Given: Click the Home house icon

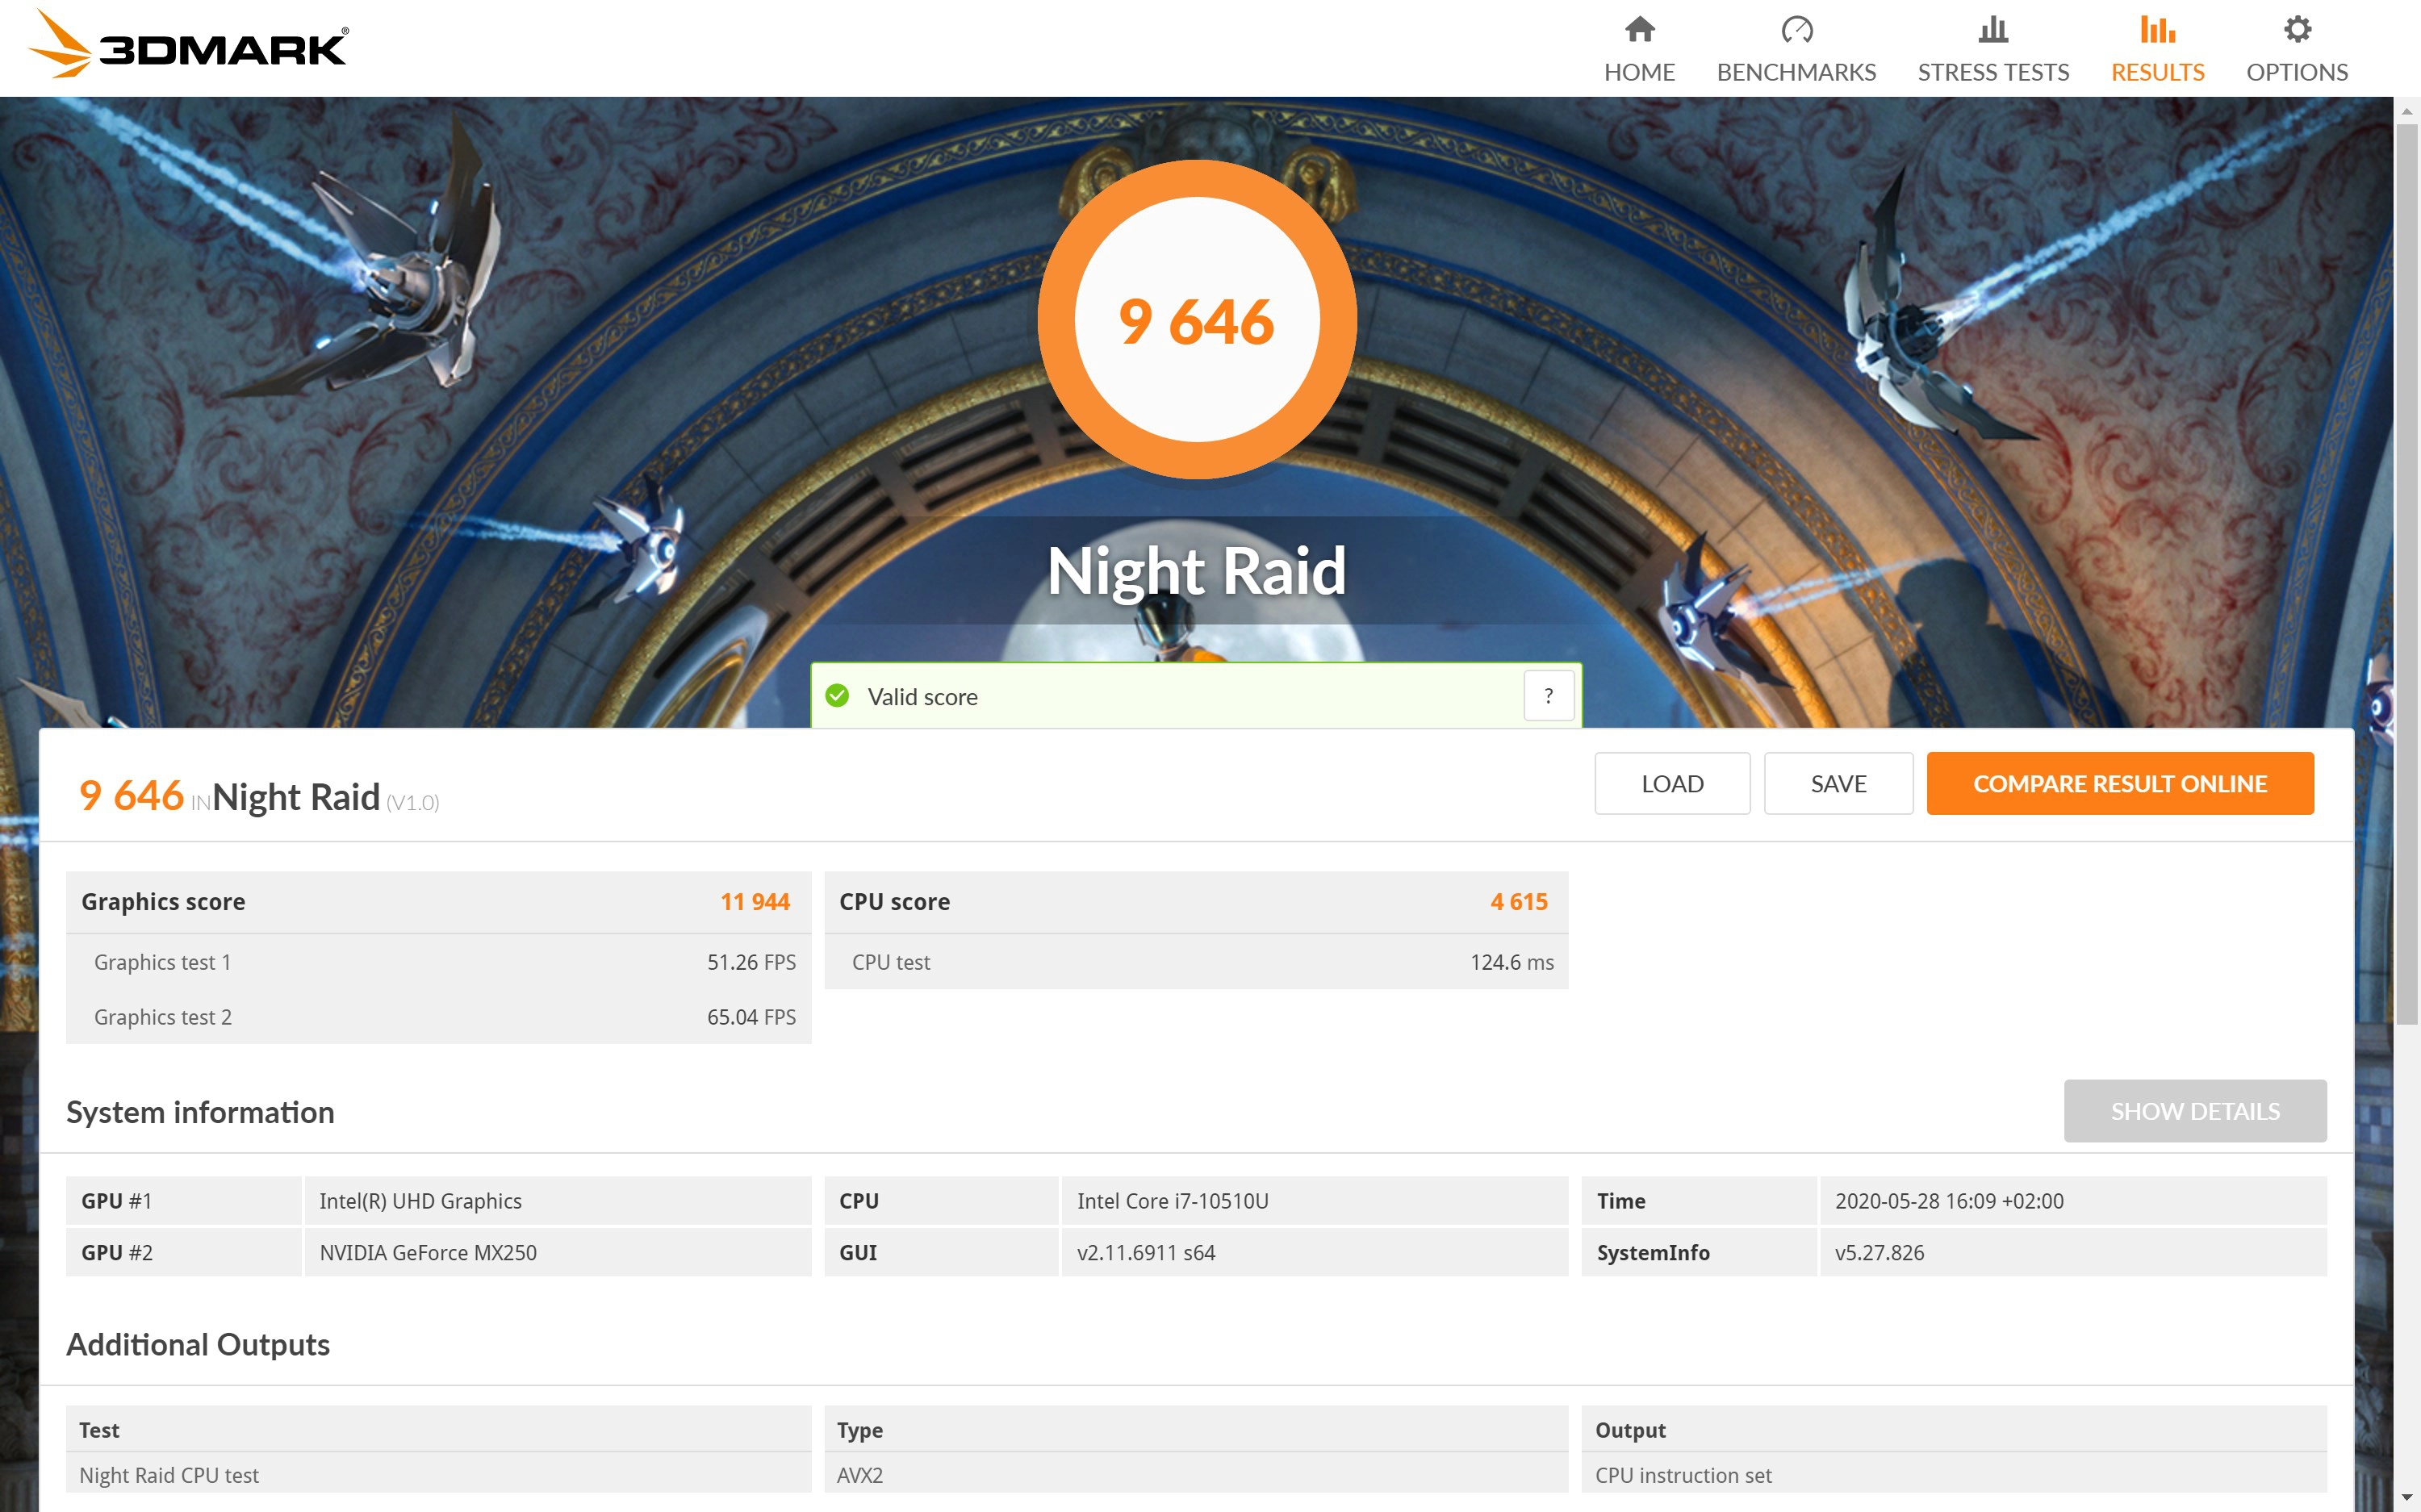Looking at the screenshot, I should [x=1639, y=29].
